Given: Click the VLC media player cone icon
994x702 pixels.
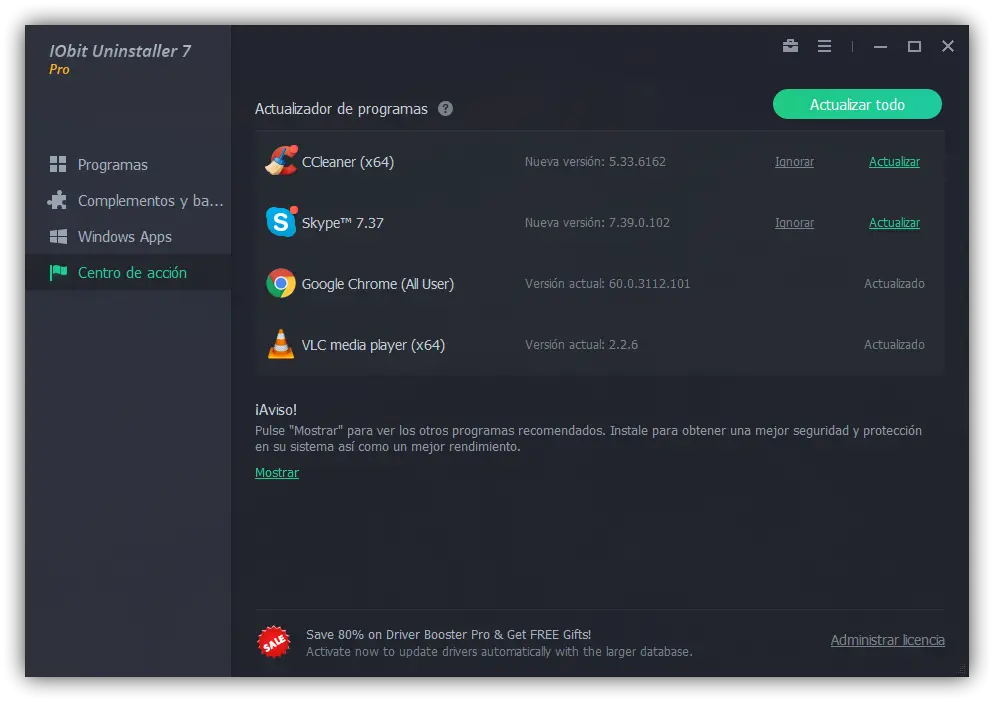Looking at the screenshot, I should click(x=281, y=344).
